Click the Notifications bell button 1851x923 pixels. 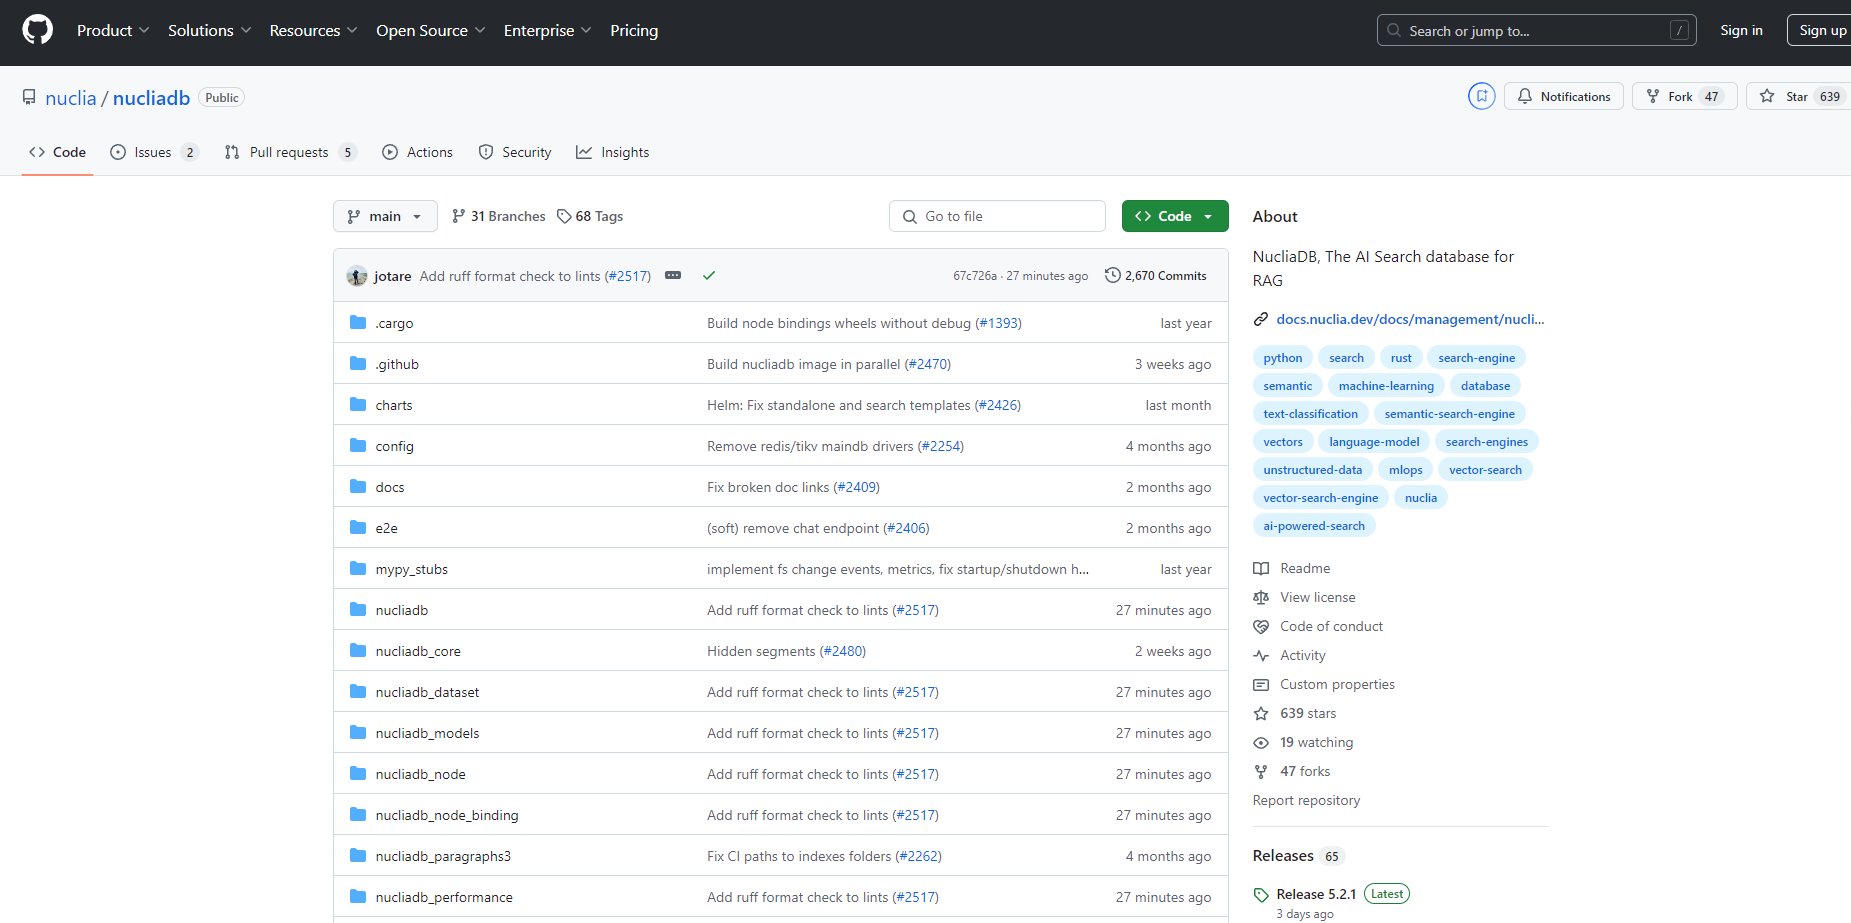coord(1563,96)
